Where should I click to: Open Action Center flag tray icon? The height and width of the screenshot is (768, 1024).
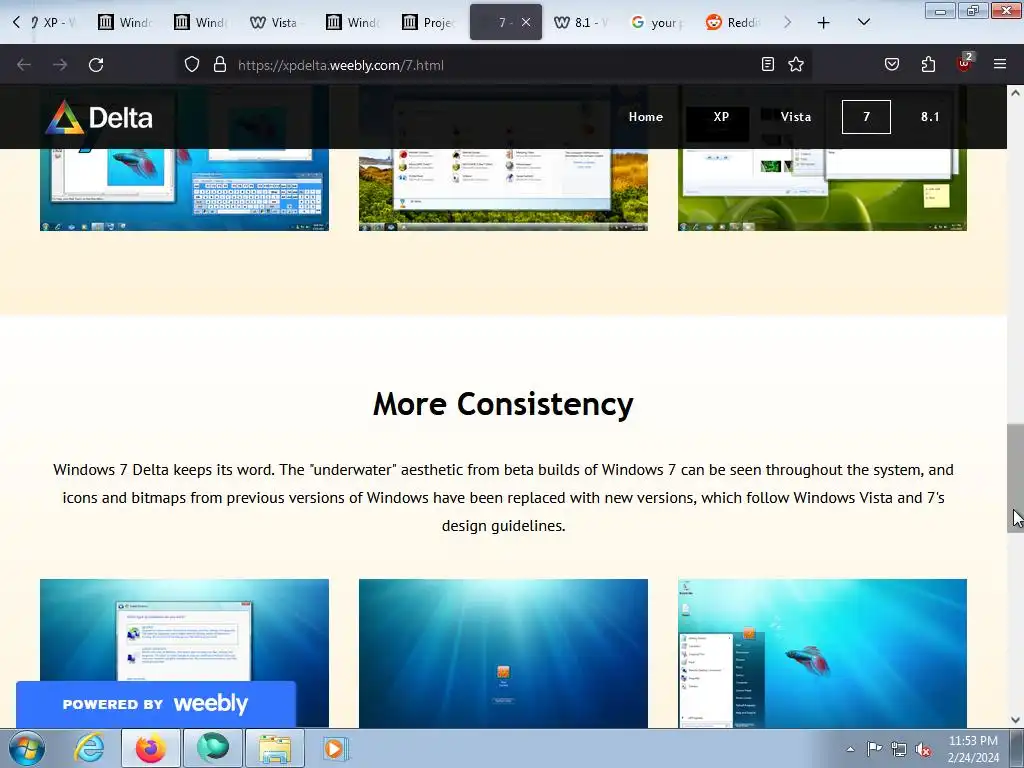874,749
